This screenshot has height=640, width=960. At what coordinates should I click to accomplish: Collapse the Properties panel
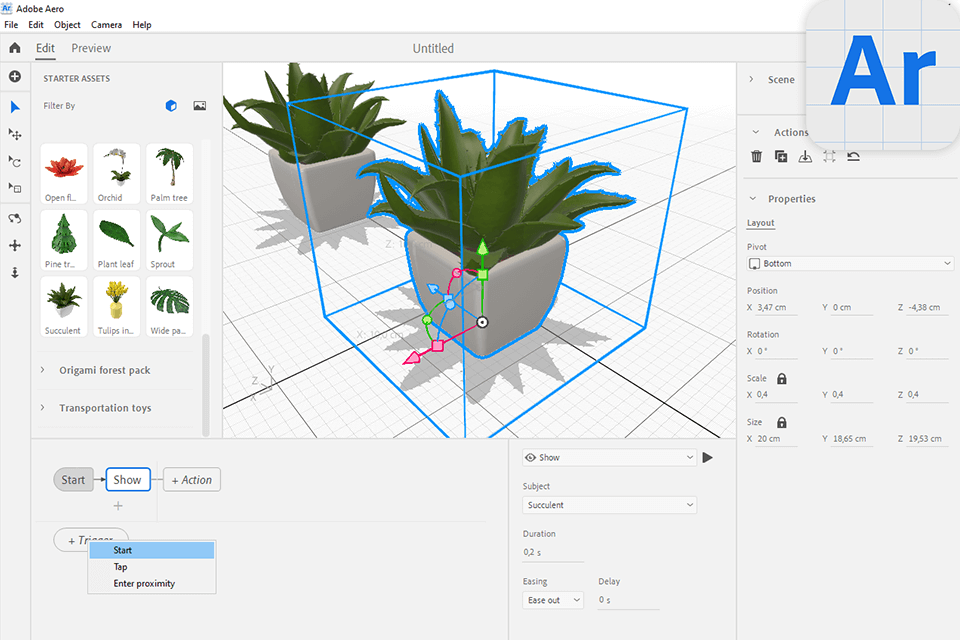753,198
